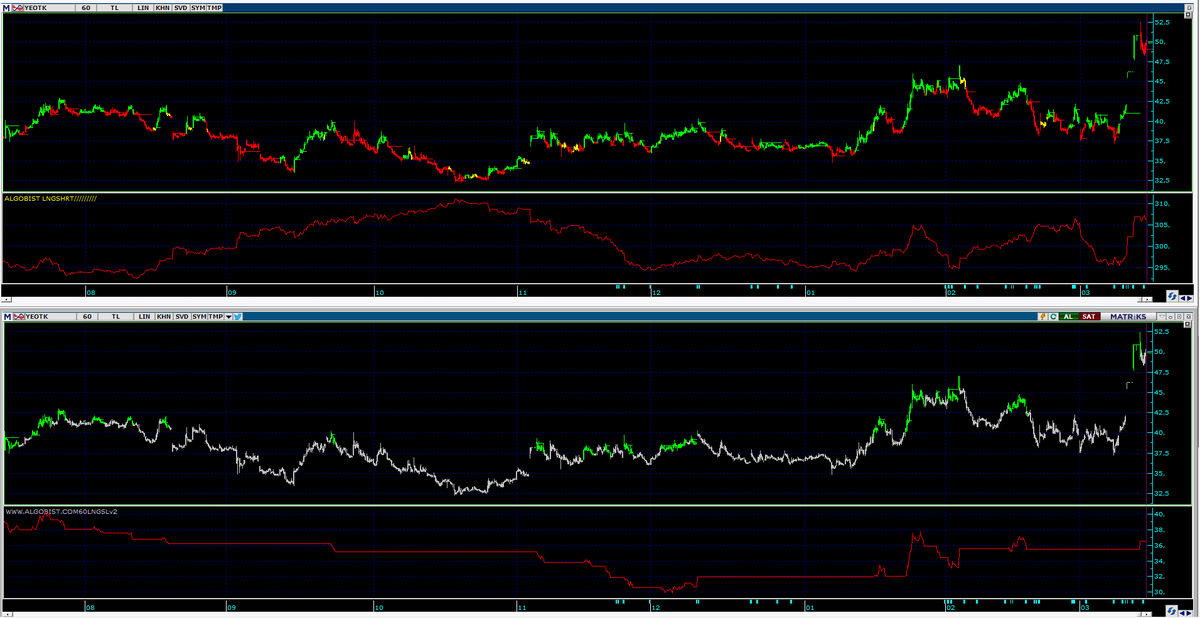Image resolution: width=1200 pixels, height=618 pixels.
Task: Click TMP template button in bottom chart toolbar
Action: (215, 316)
